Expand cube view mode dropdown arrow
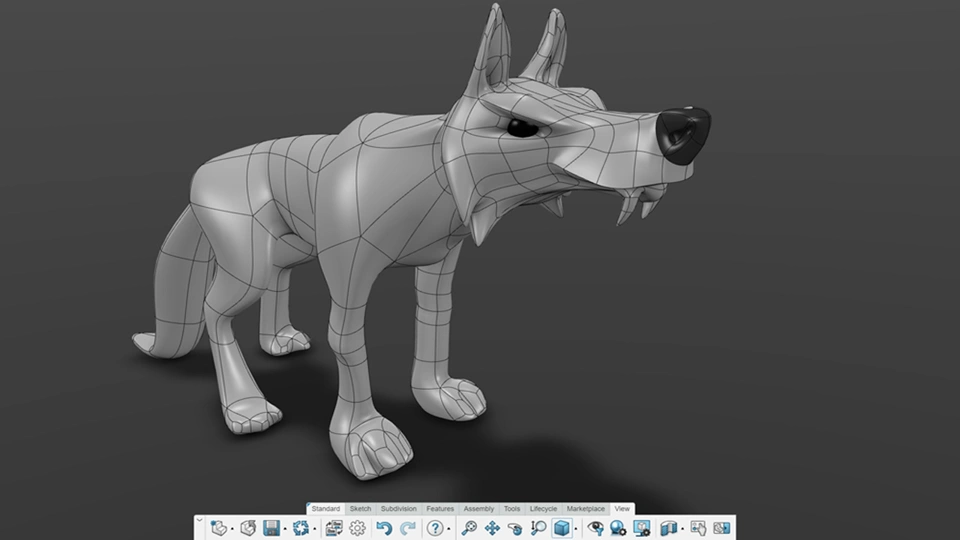This screenshot has width=960, height=540. coord(576,529)
